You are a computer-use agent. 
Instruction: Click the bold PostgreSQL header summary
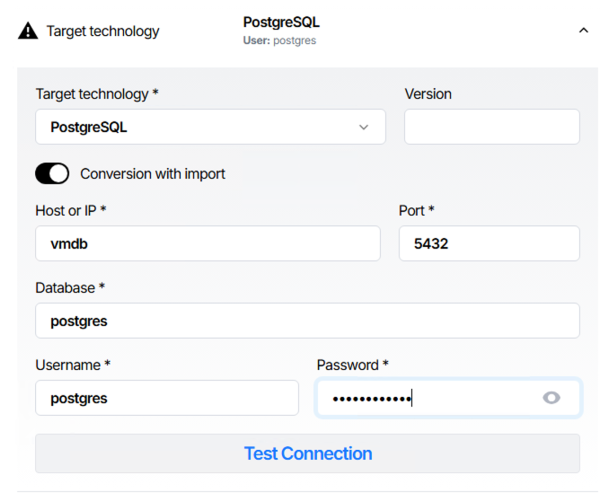pos(281,22)
